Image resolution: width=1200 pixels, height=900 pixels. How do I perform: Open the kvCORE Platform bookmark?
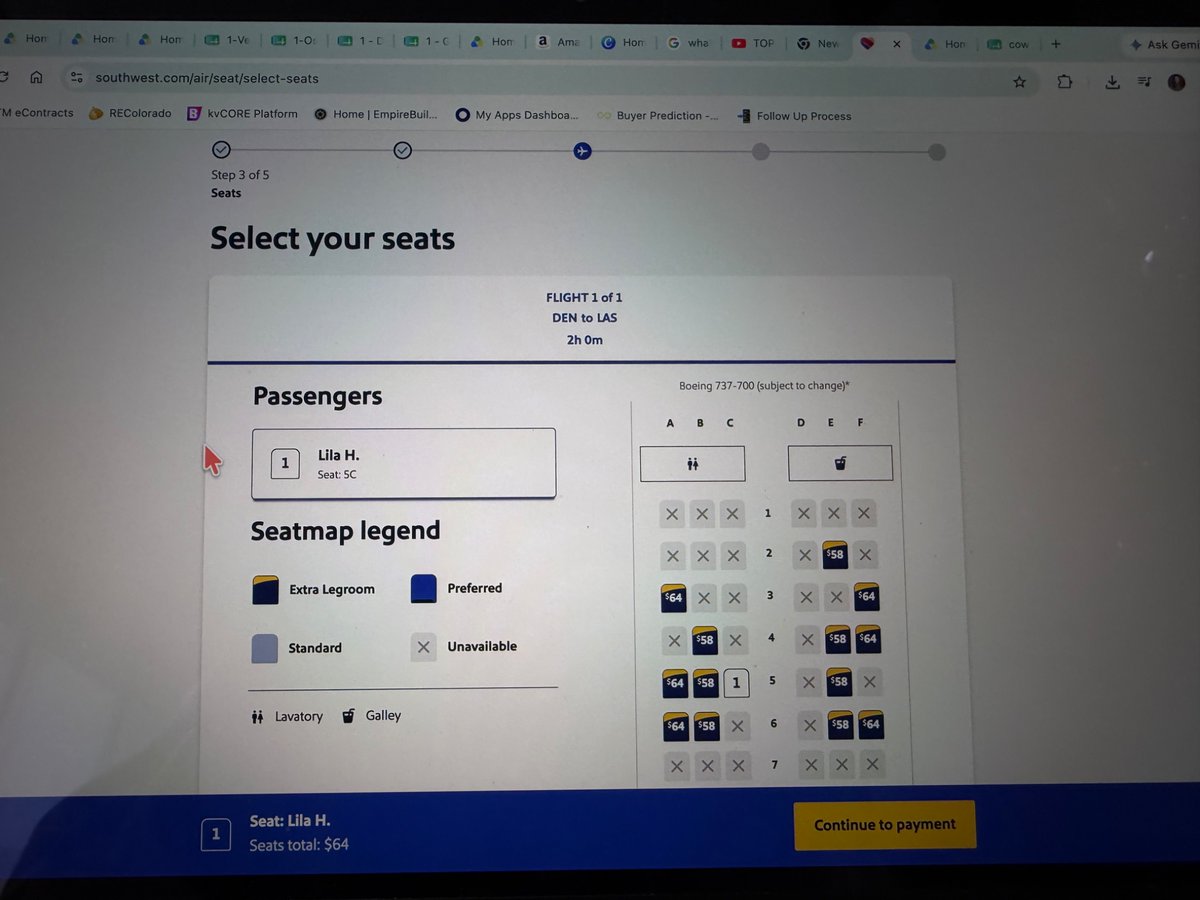point(243,114)
